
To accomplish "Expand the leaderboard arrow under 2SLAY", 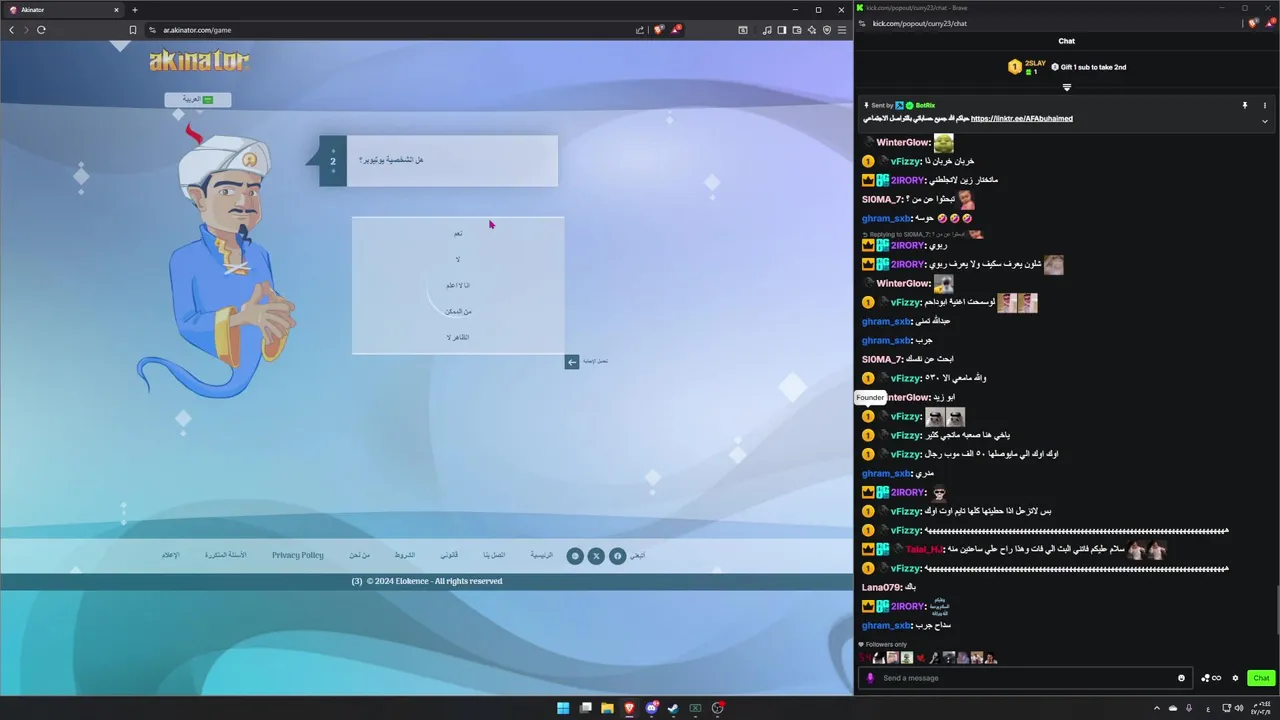I will click(1067, 88).
